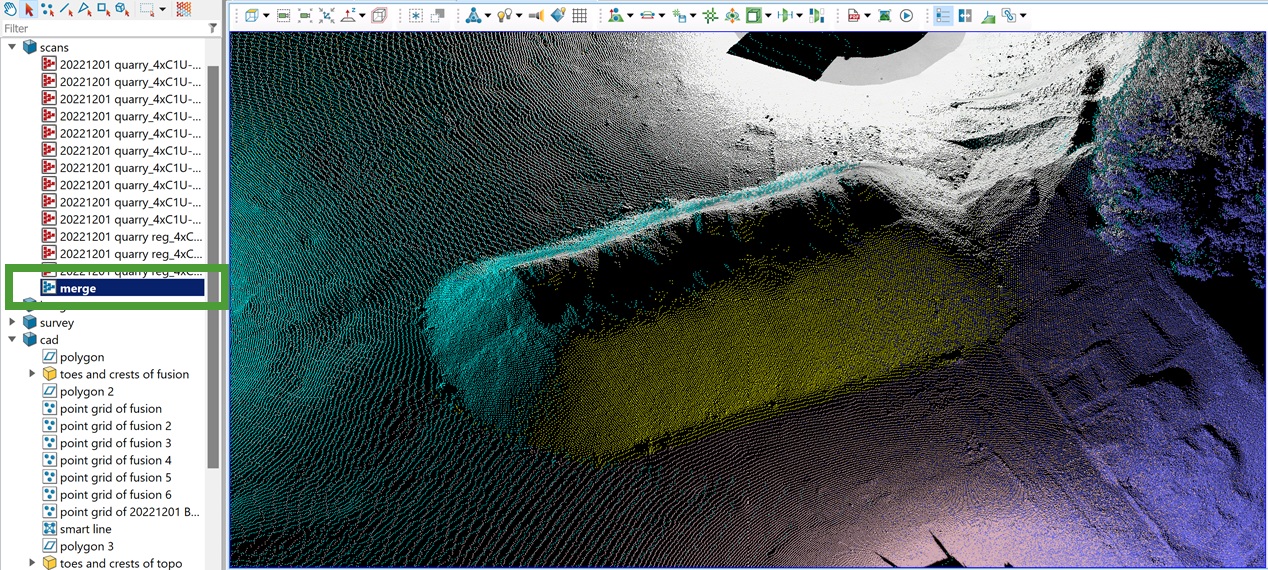Toggle the list panel view button
This screenshot has width=1268, height=570.
pyautogui.click(x=943, y=16)
